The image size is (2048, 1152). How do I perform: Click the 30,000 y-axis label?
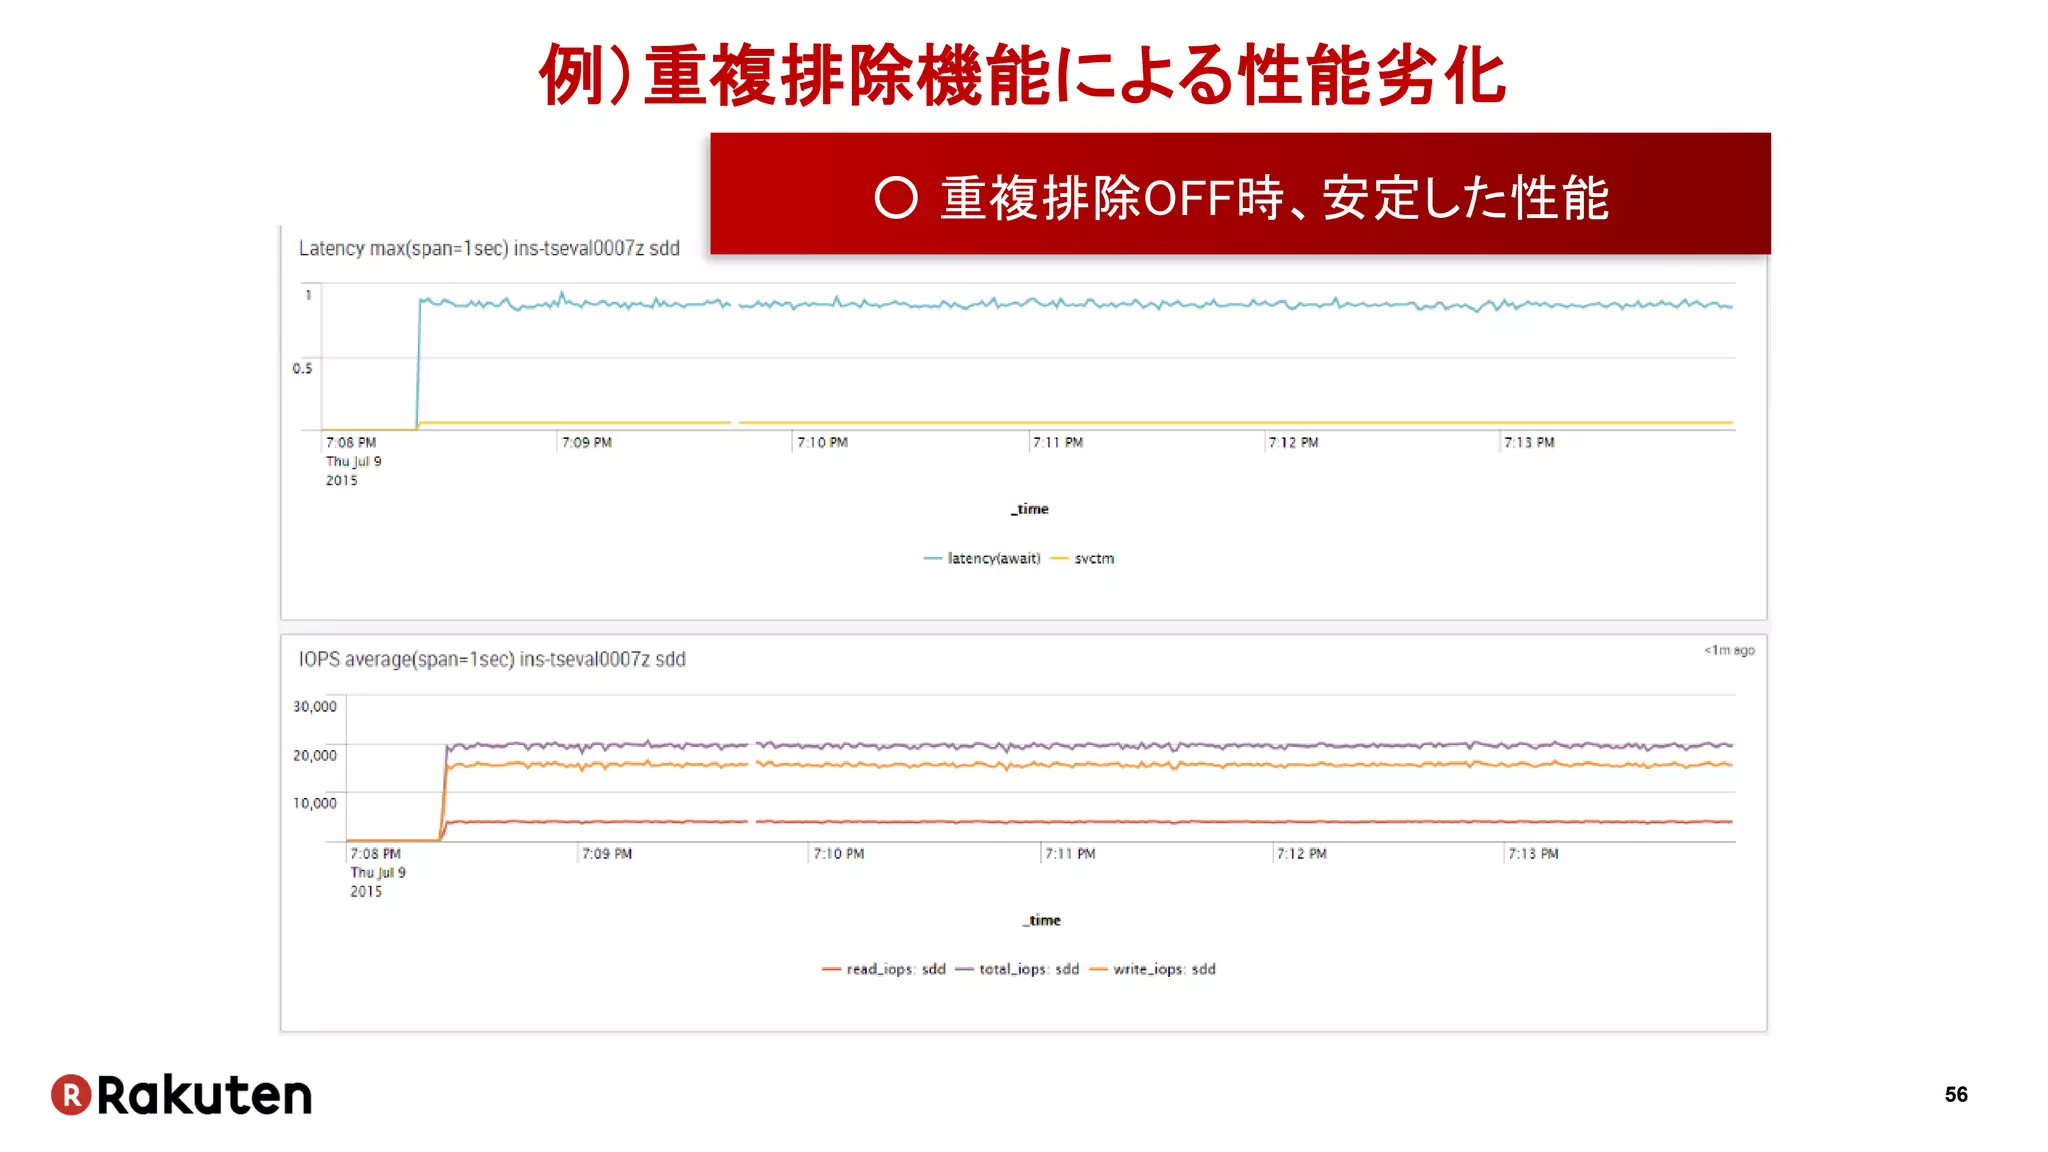(315, 706)
